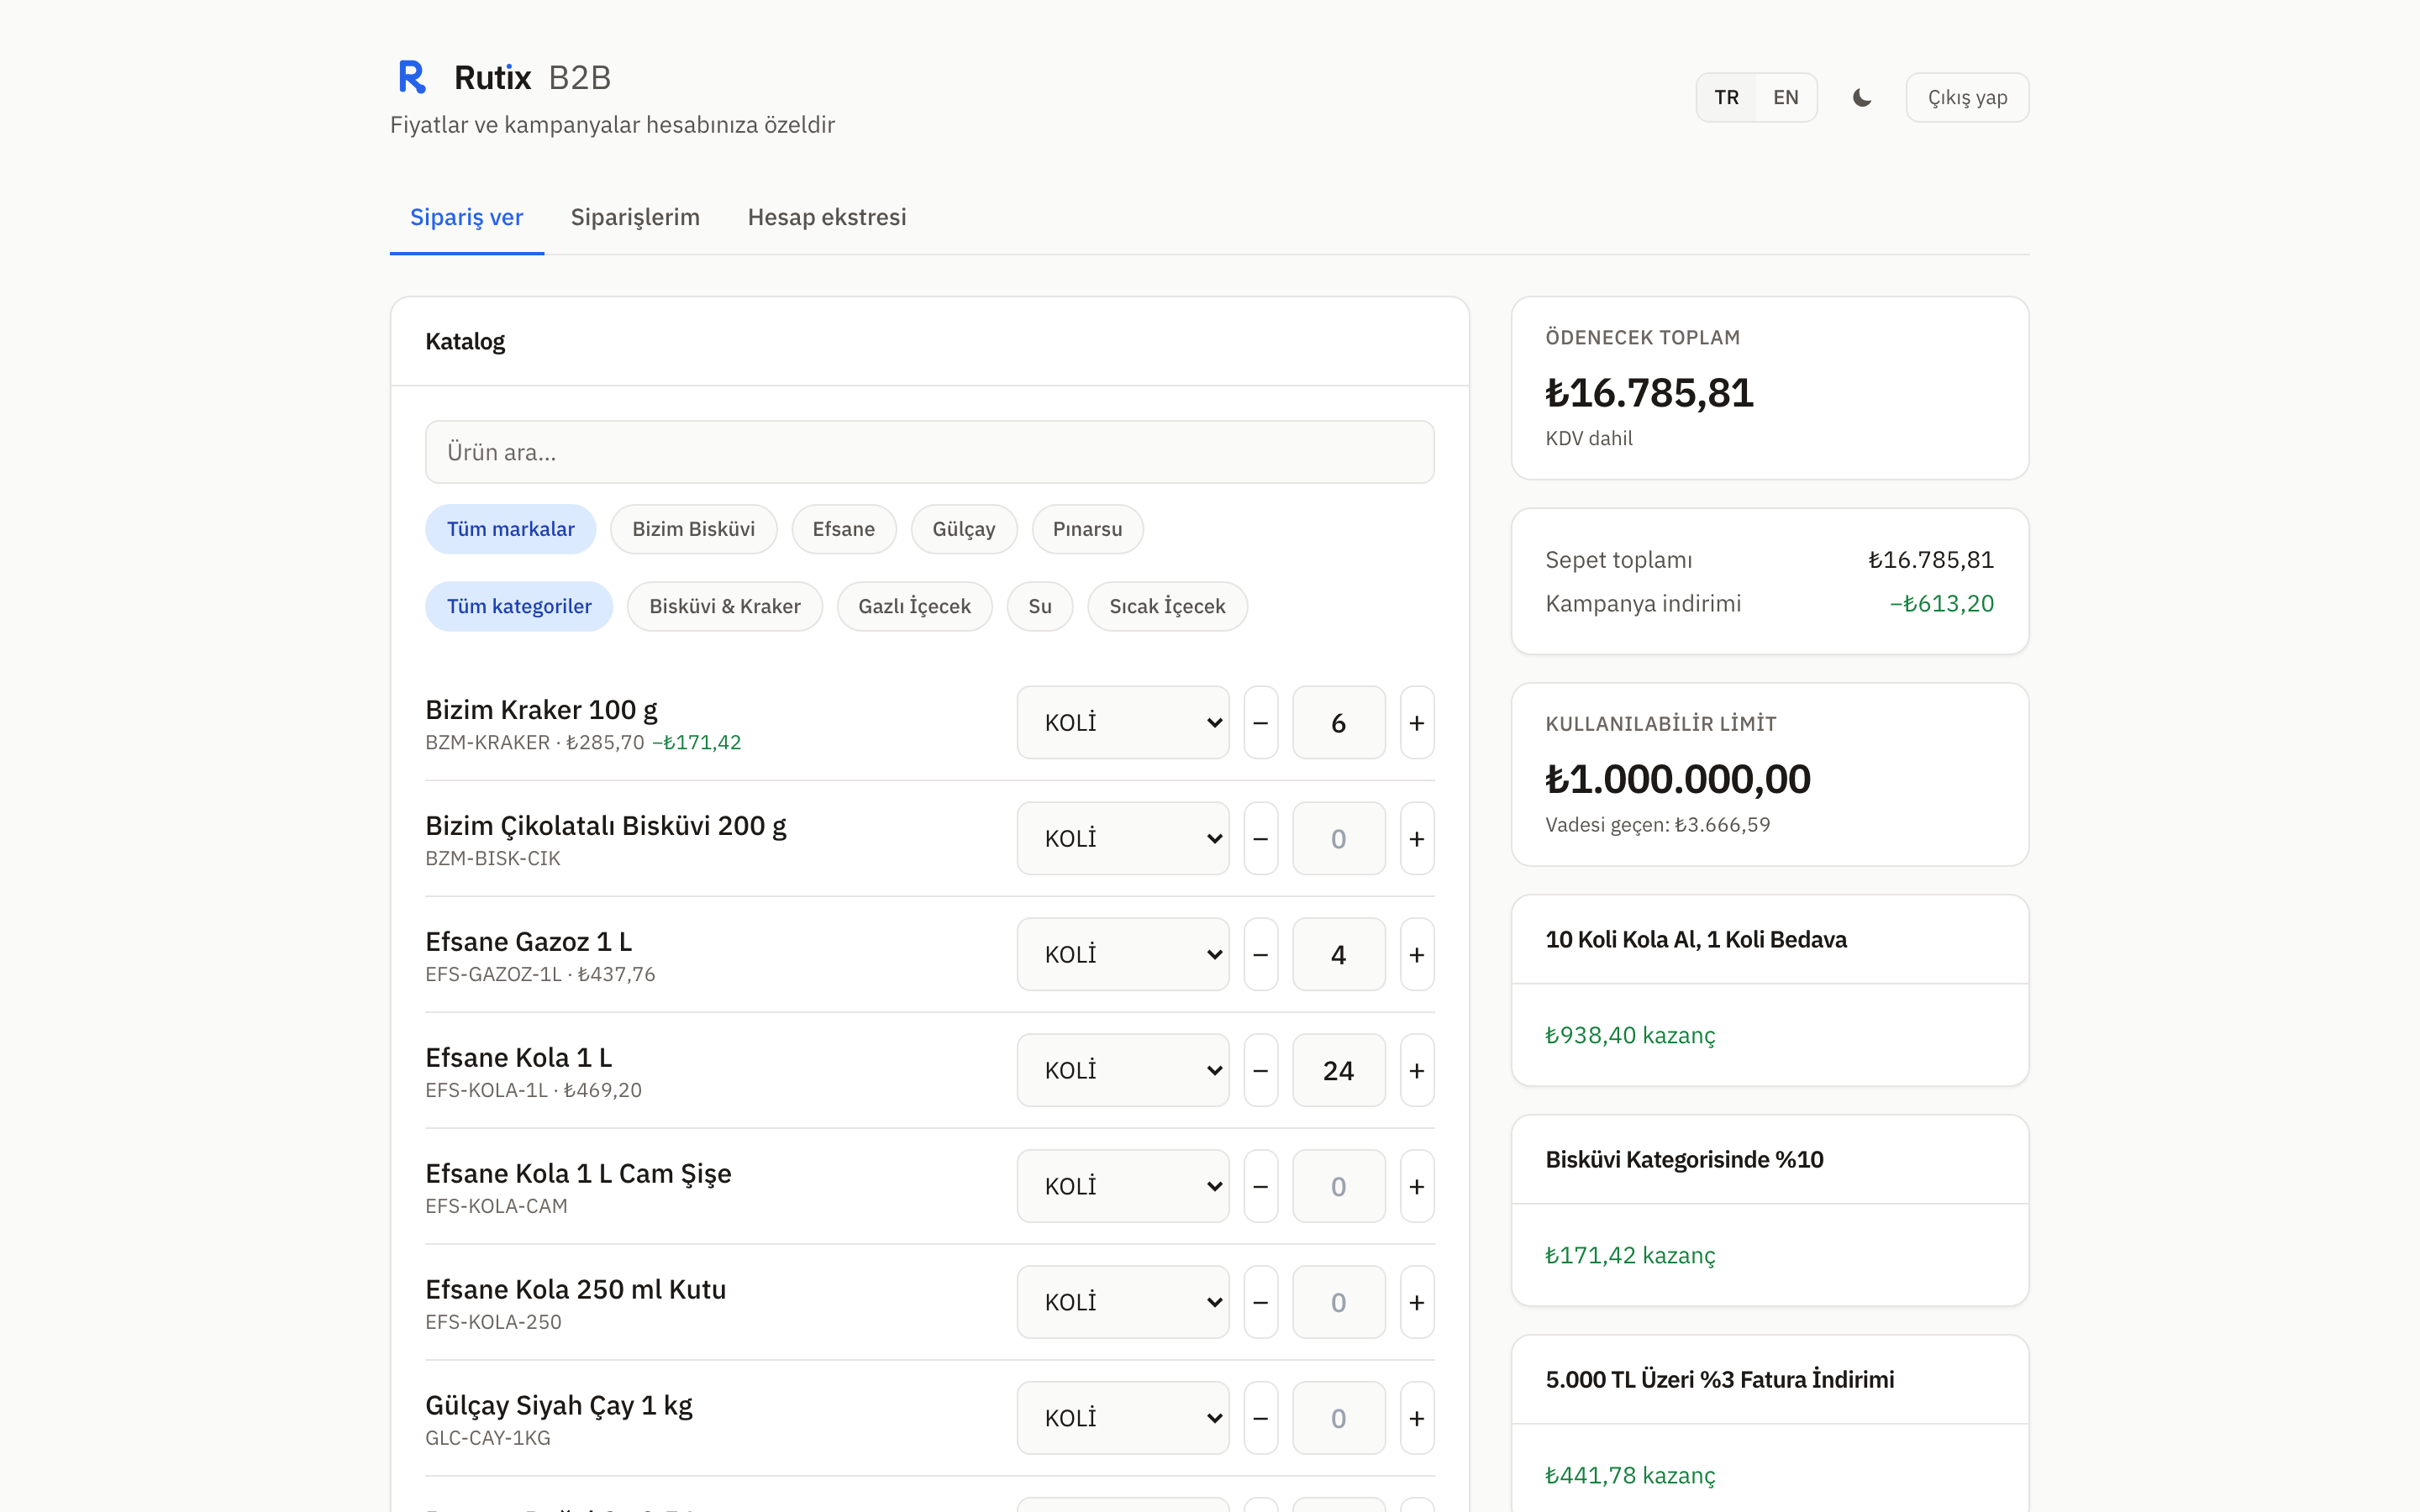2420x1512 pixels.
Task: Increase quantity for Bizim Kraker 100 g
Action: point(1417,722)
